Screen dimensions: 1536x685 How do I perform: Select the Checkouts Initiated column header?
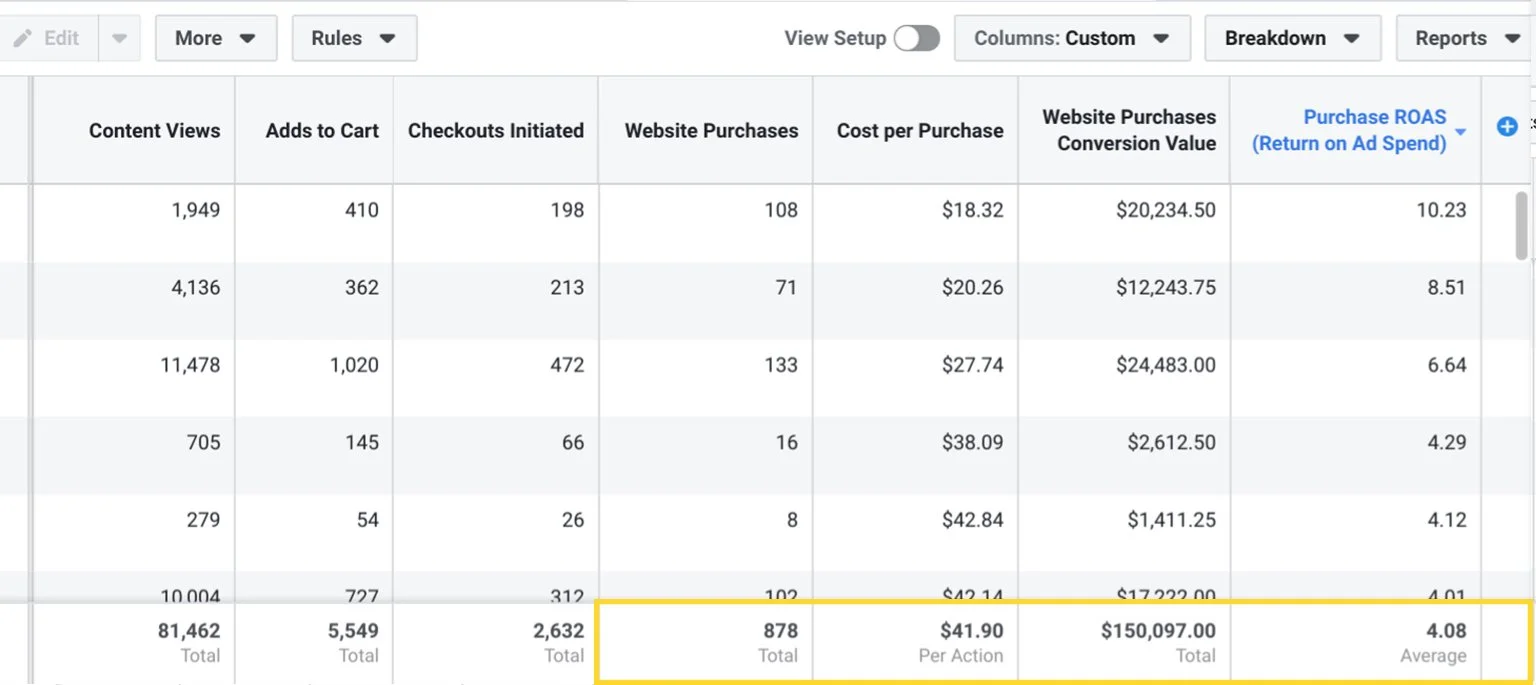495,130
